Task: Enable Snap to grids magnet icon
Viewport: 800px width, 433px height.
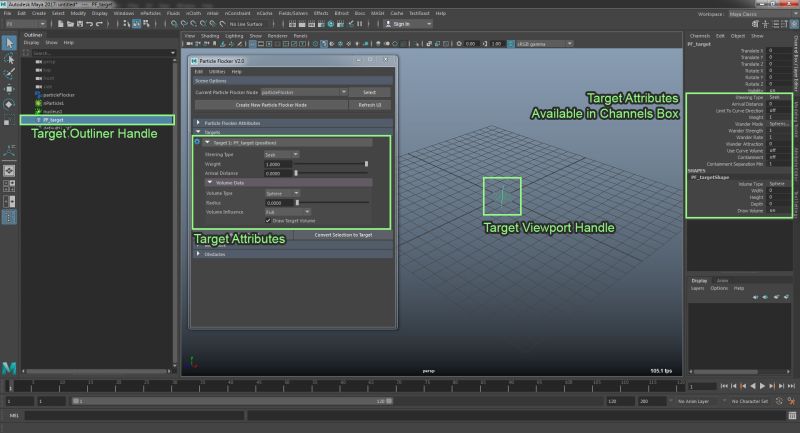Action: [x=174, y=24]
